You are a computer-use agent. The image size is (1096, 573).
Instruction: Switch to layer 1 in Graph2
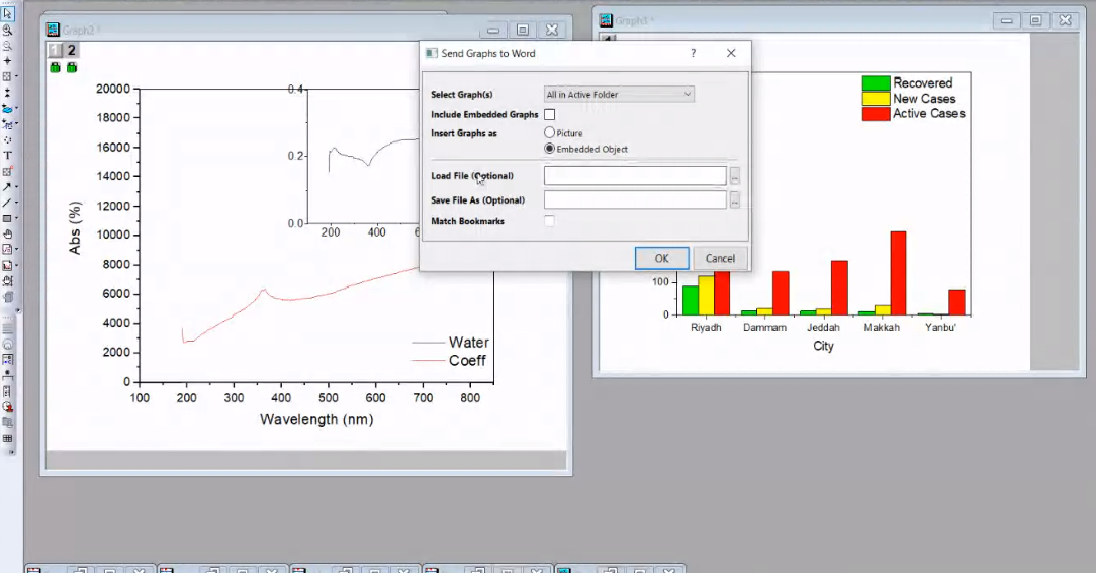pos(55,50)
